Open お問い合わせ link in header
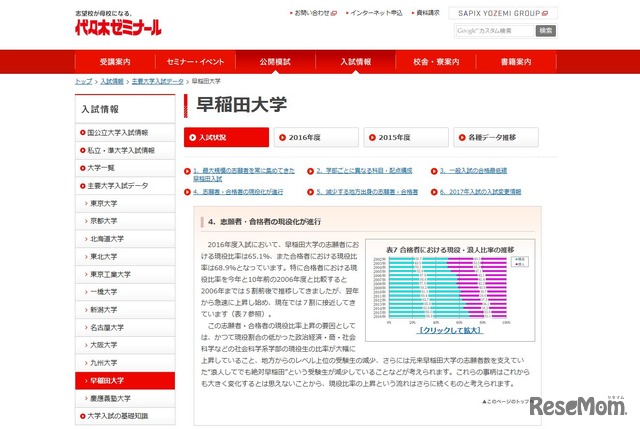This screenshot has width=640, height=429. (313, 13)
